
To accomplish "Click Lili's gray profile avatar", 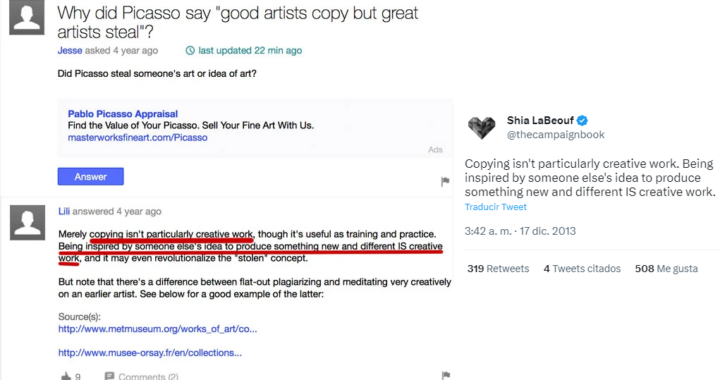I will coord(28,222).
